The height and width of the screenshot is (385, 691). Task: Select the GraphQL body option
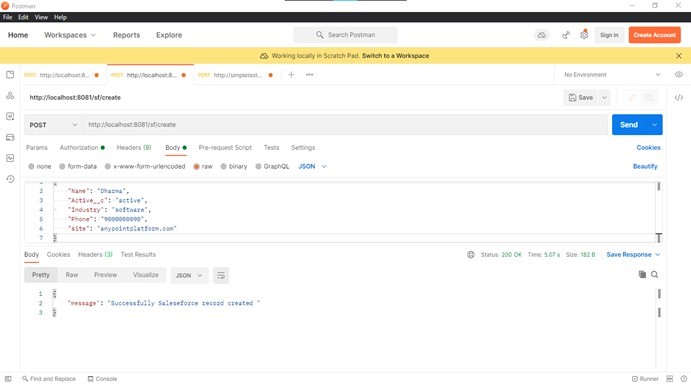(272, 167)
